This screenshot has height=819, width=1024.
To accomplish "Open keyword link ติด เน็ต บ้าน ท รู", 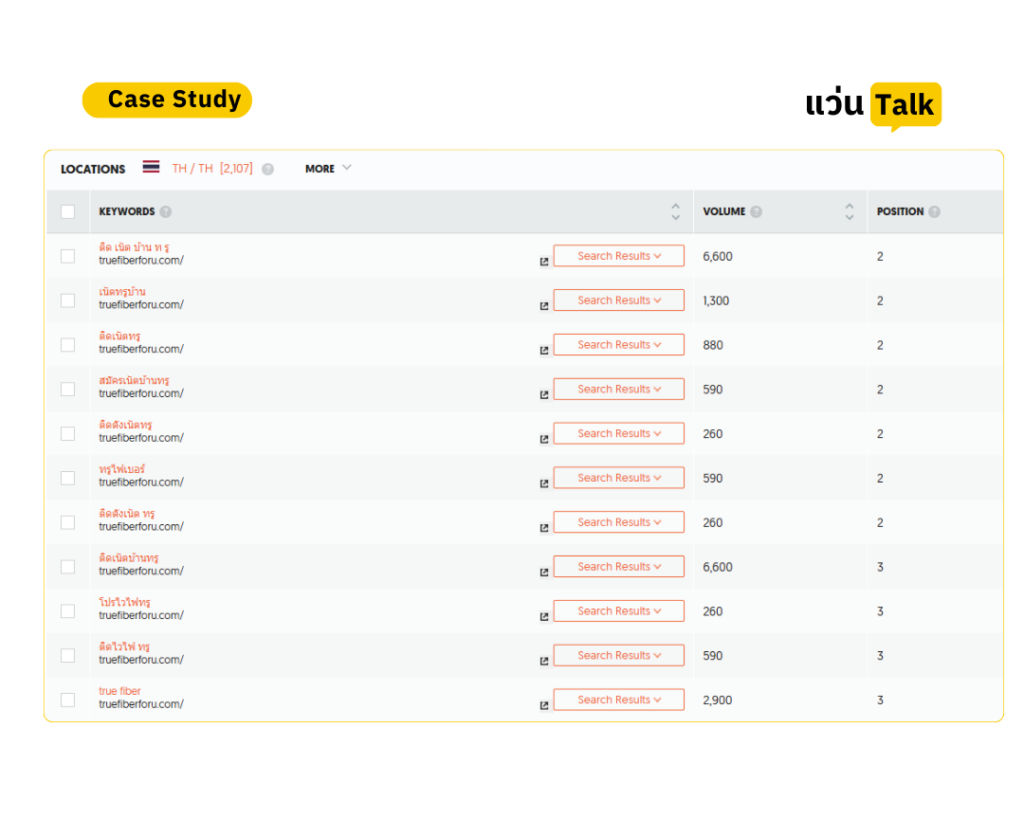I will click(x=134, y=247).
